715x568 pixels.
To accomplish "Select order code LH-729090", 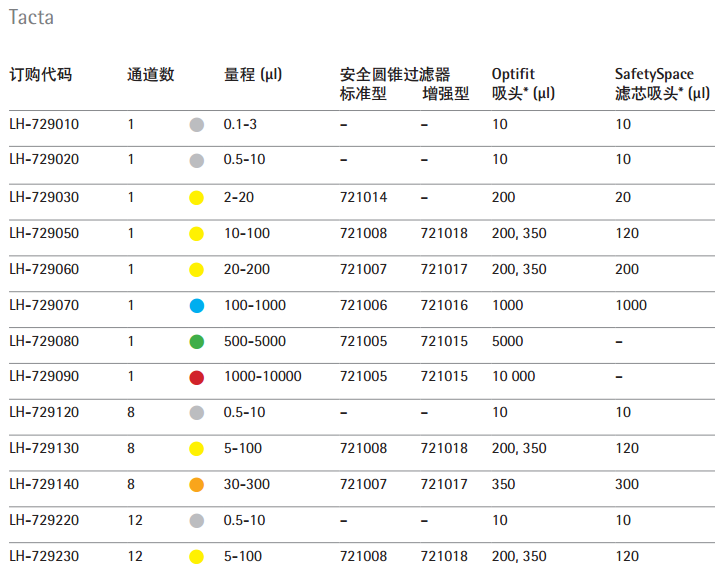I will (x=44, y=377).
